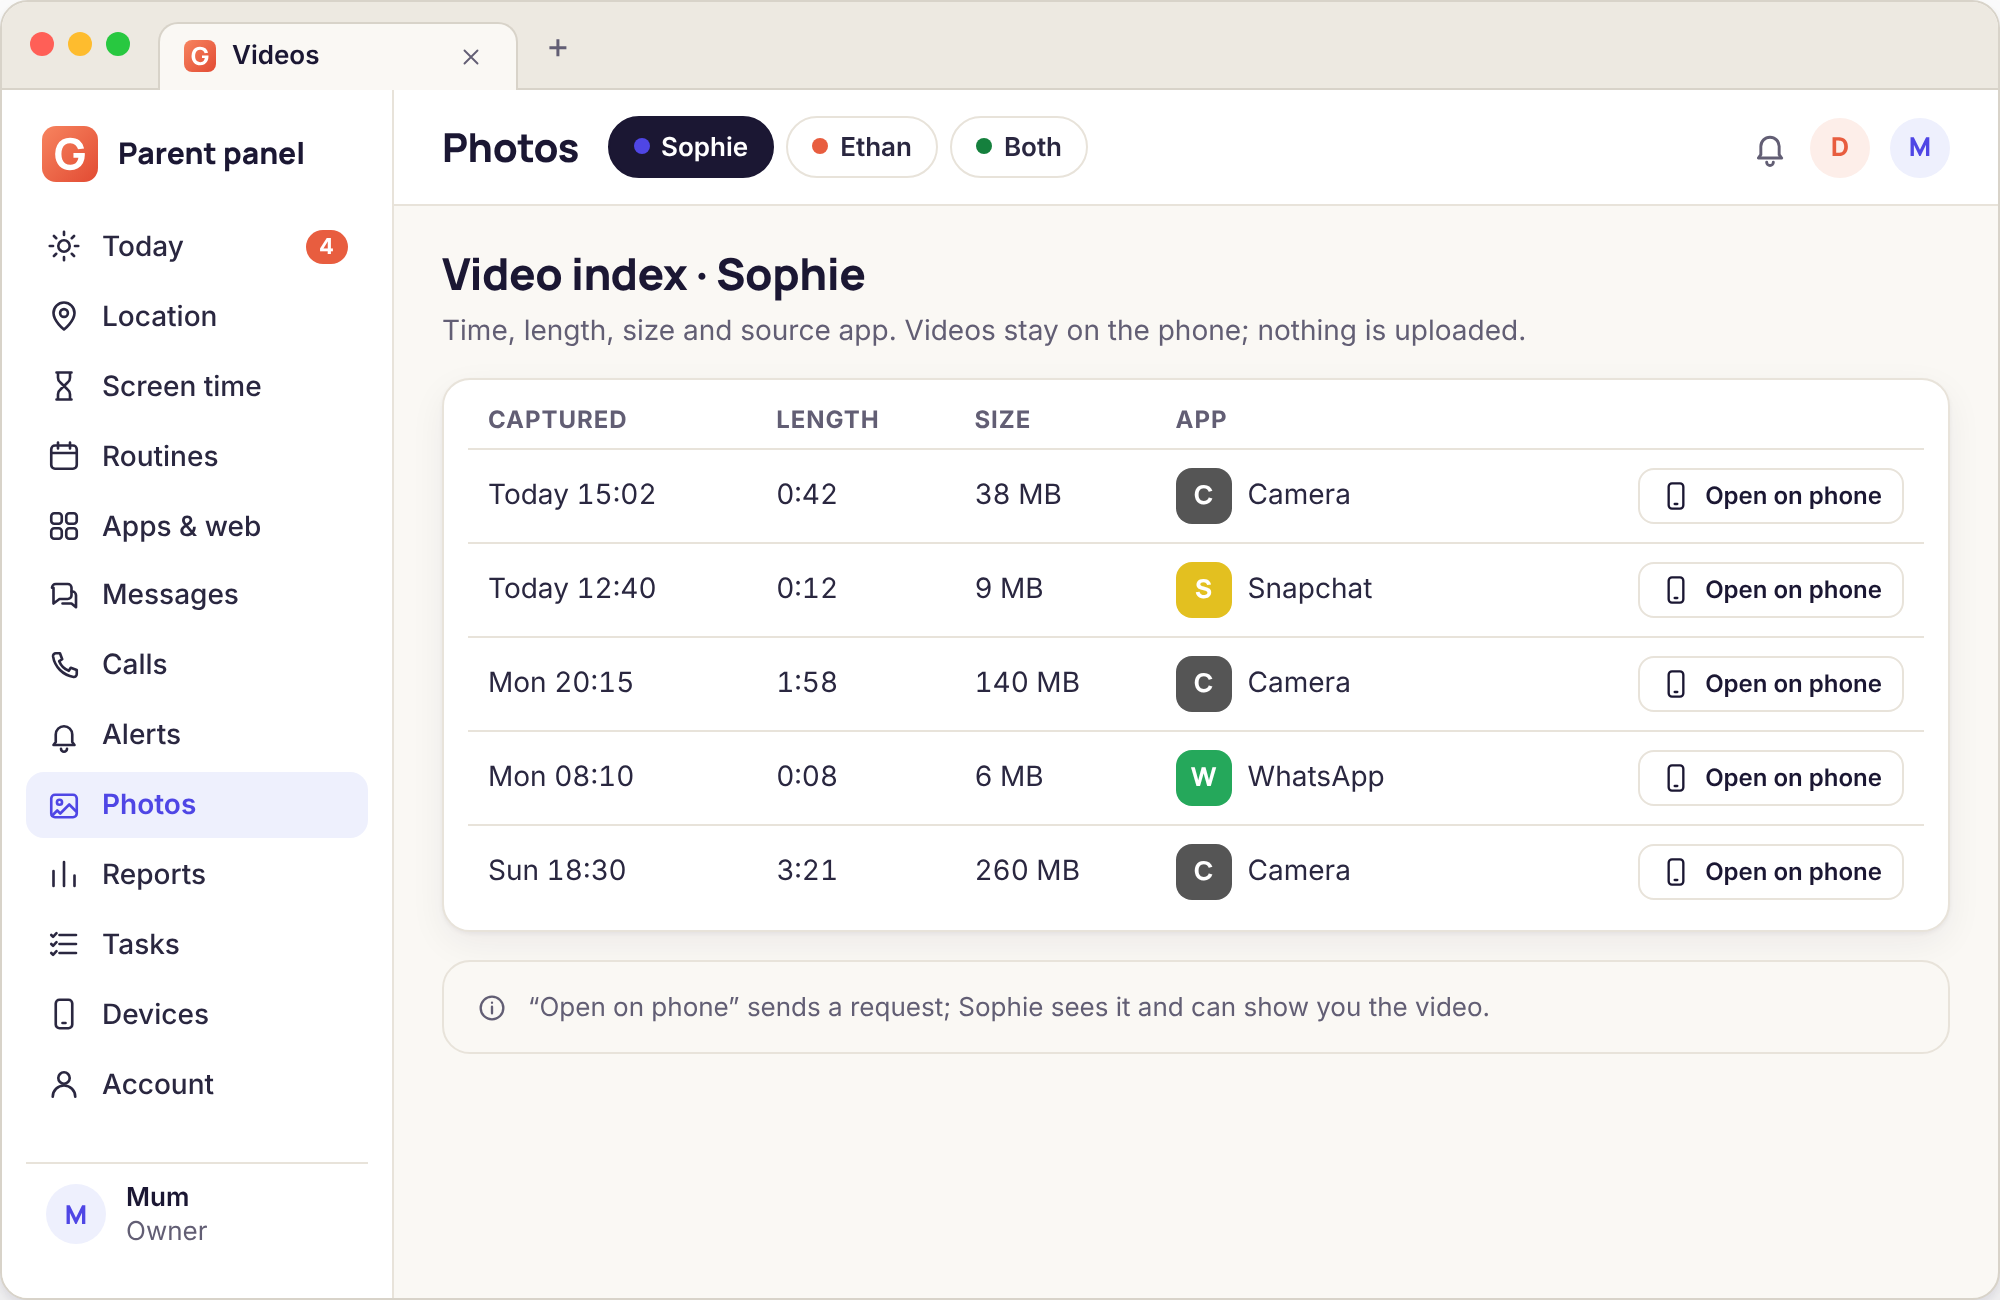Click the info icon in the note

tap(492, 1008)
